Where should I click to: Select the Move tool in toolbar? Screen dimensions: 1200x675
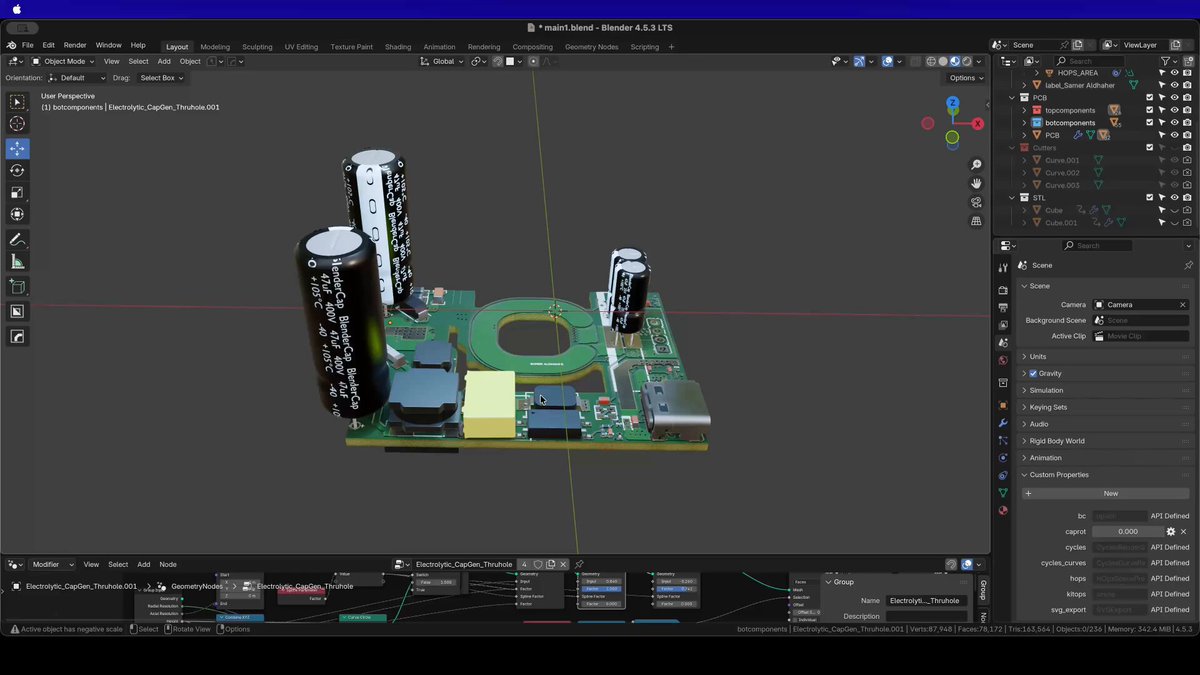click(x=17, y=148)
